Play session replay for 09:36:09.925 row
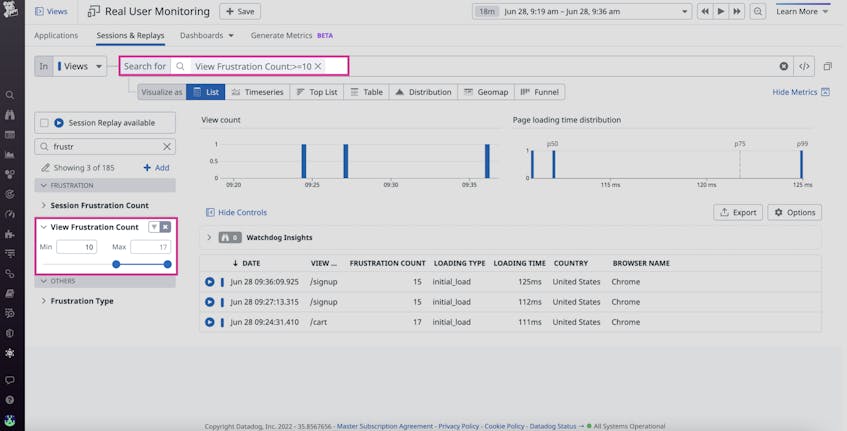The height and width of the screenshot is (431, 847). 210,282
